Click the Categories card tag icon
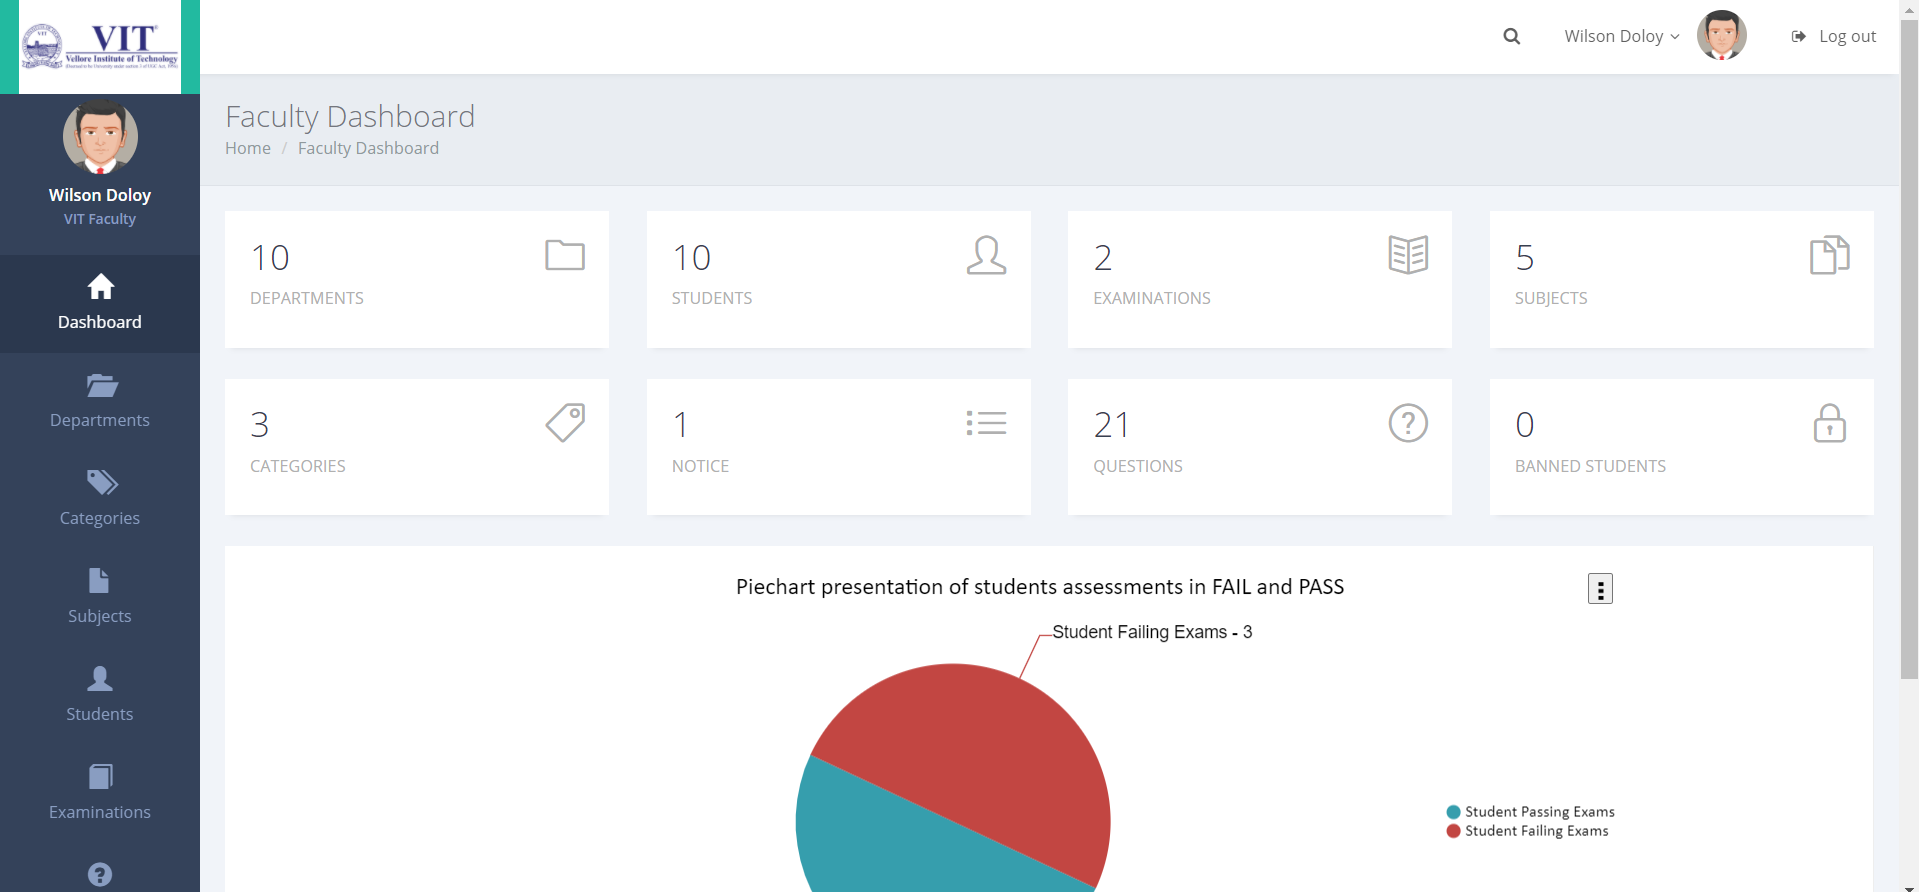Image resolution: width=1919 pixels, height=892 pixels. pos(565,423)
